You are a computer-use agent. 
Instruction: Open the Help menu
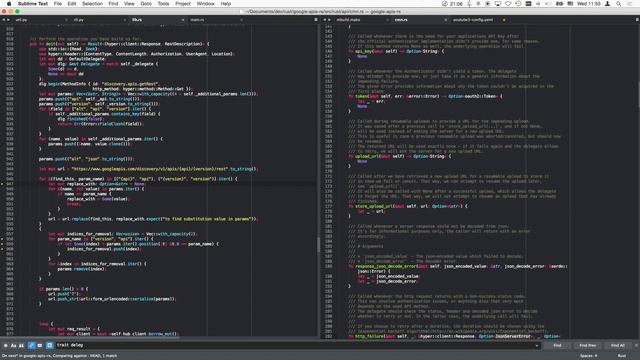click(226, 4)
